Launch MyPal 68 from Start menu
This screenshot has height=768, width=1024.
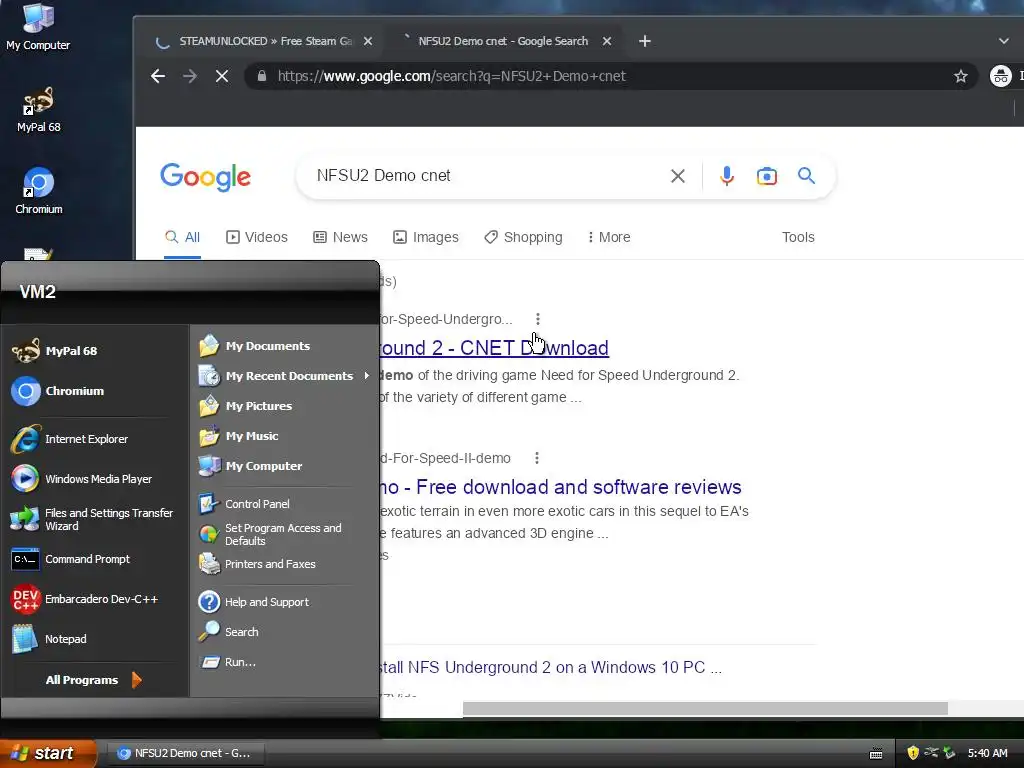point(55,351)
